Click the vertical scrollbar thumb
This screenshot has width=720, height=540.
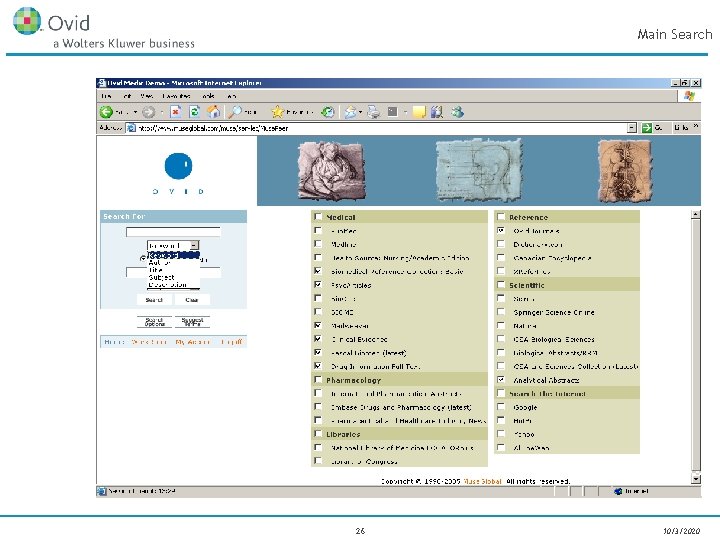[x=696, y=345]
